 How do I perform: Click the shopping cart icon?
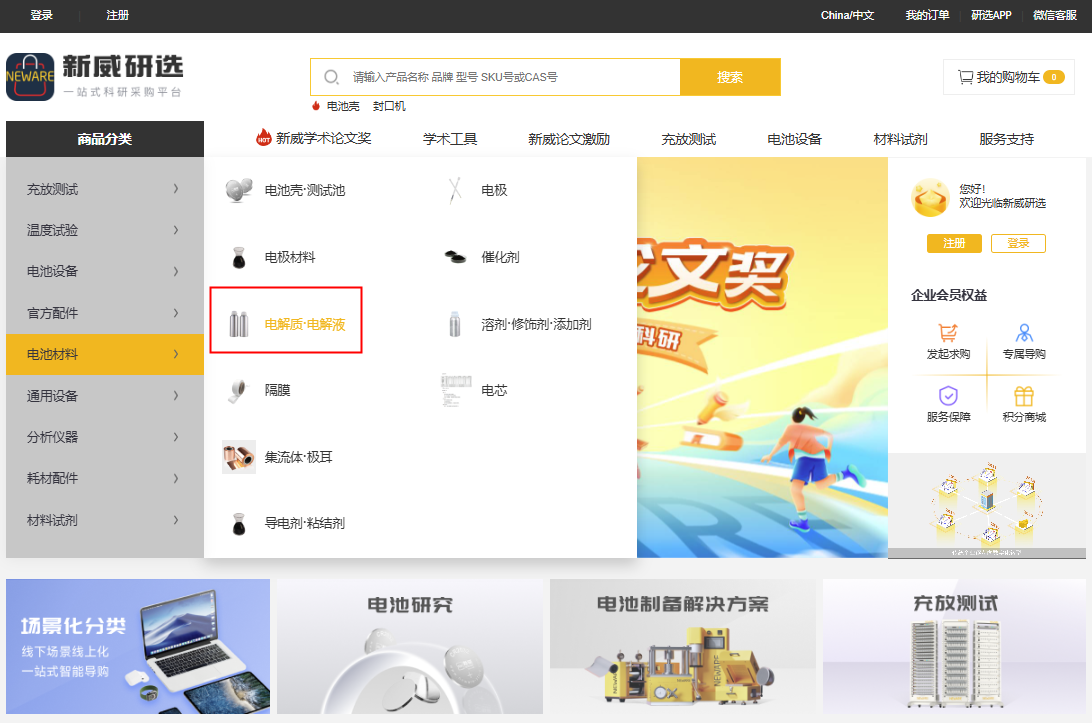[965, 77]
